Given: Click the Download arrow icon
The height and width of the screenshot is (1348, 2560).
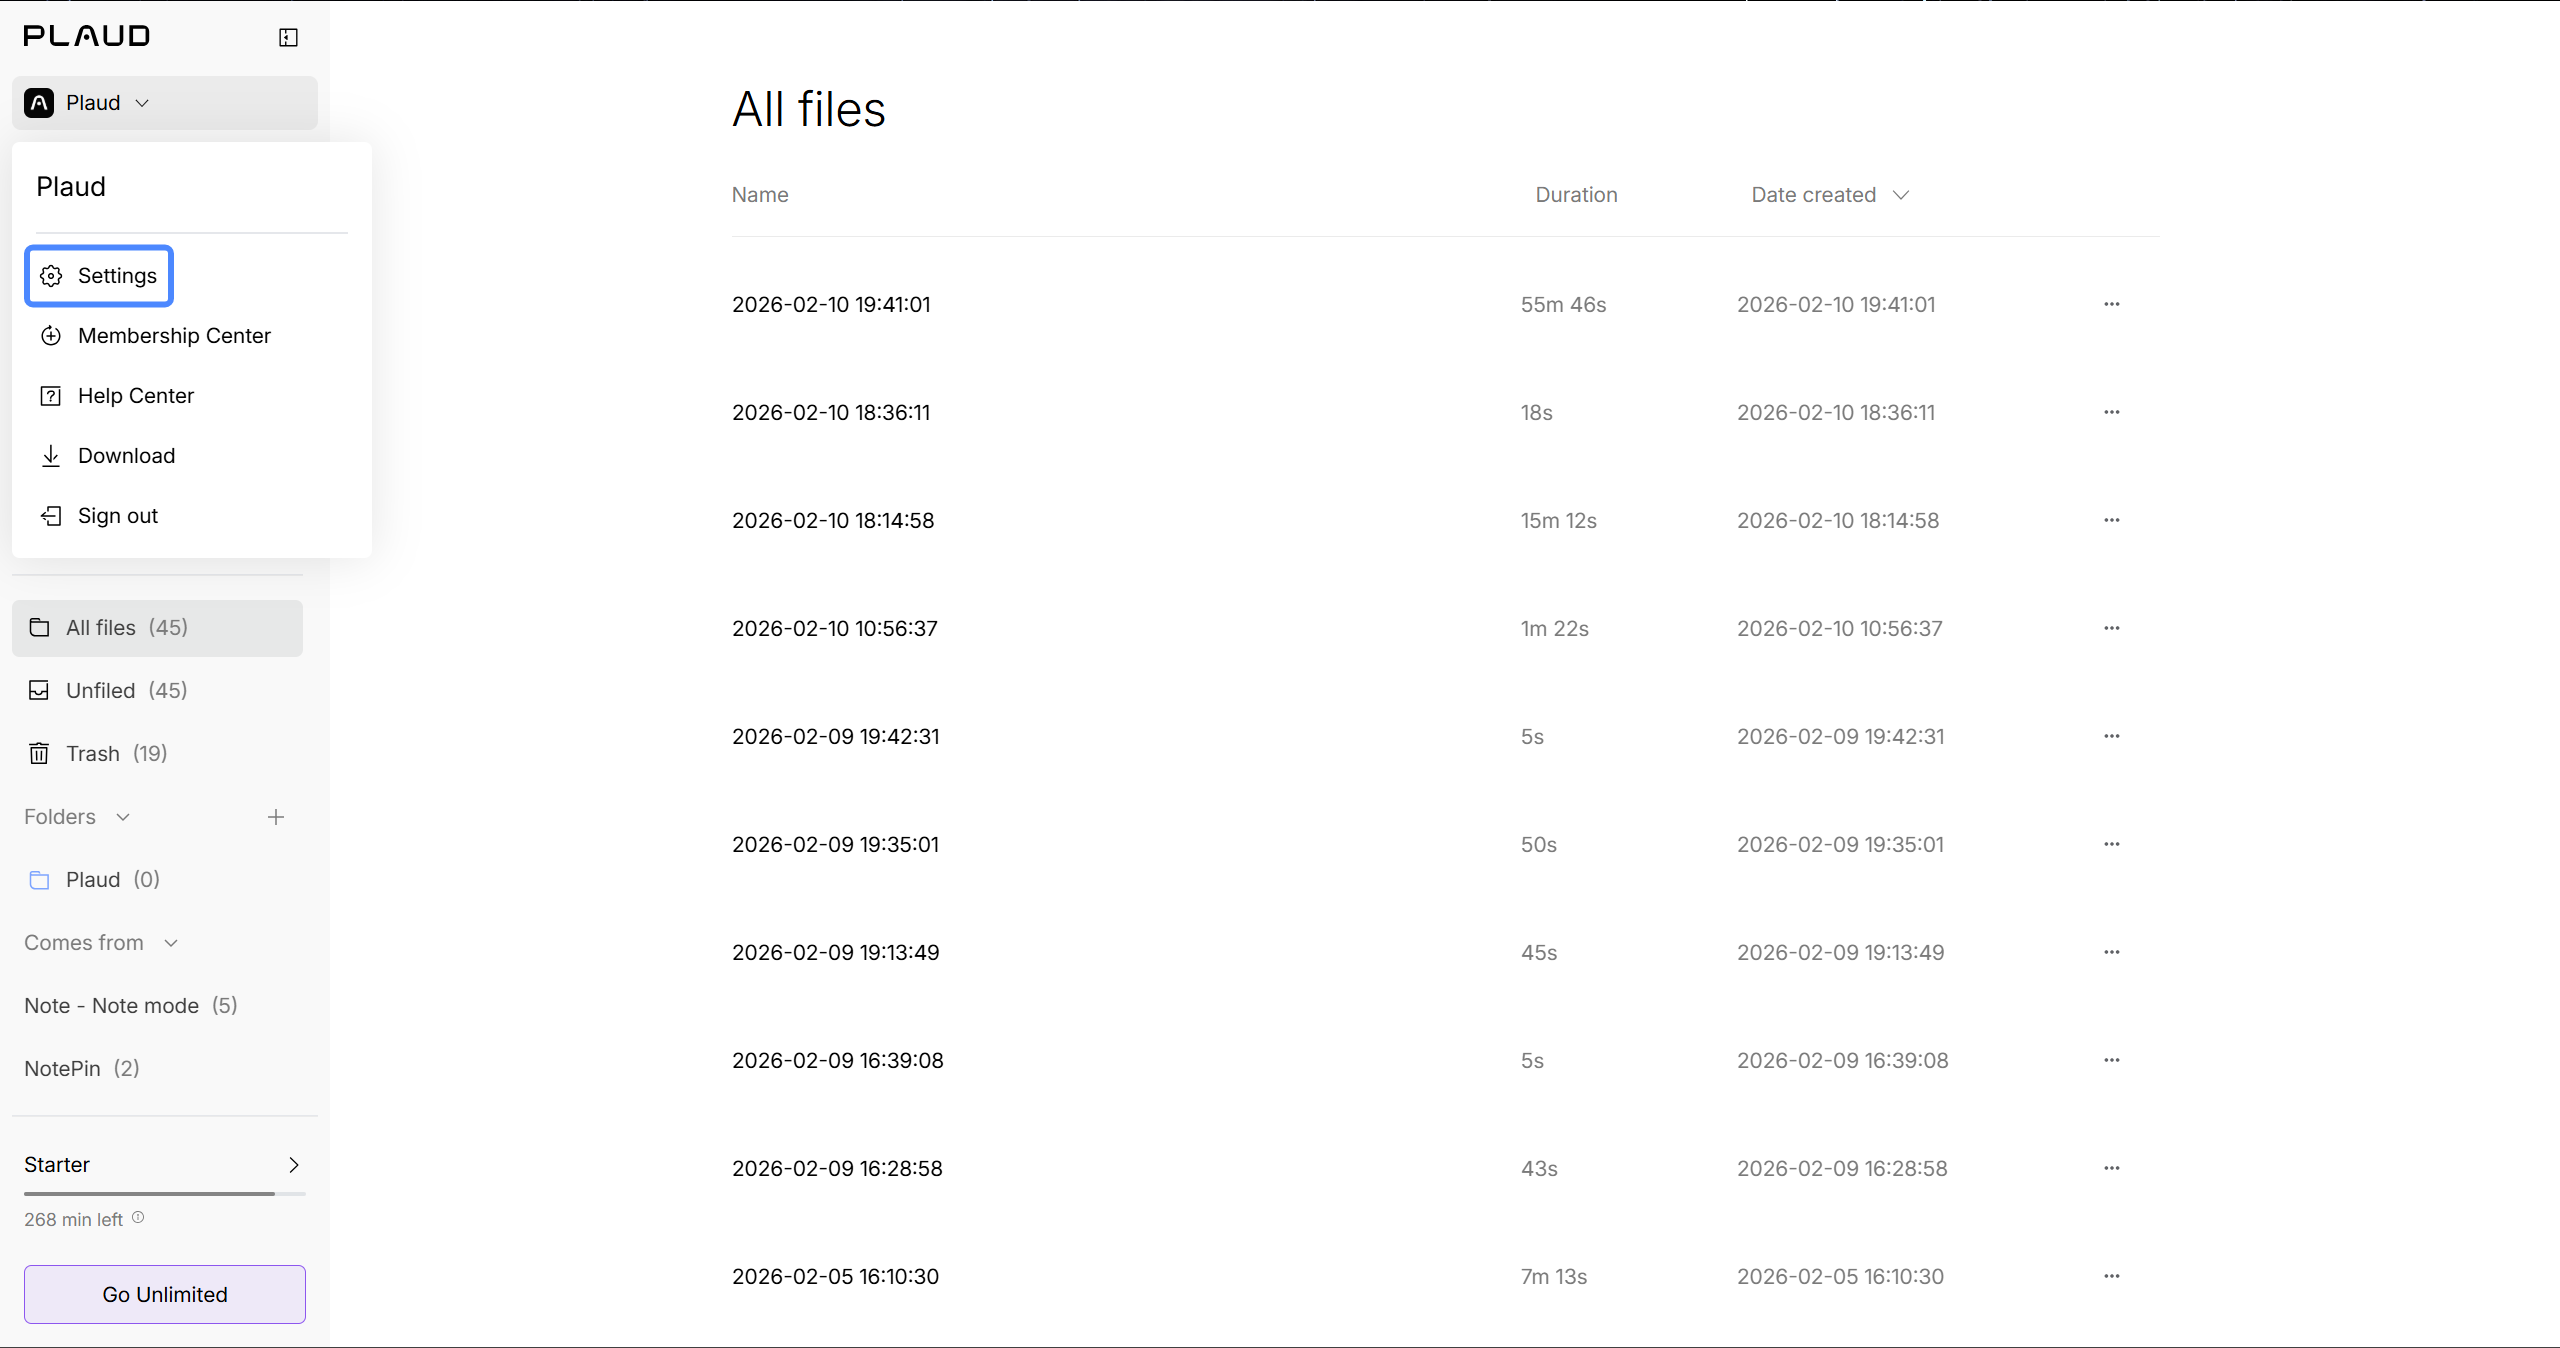Looking at the screenshot, I should point(51,456).
